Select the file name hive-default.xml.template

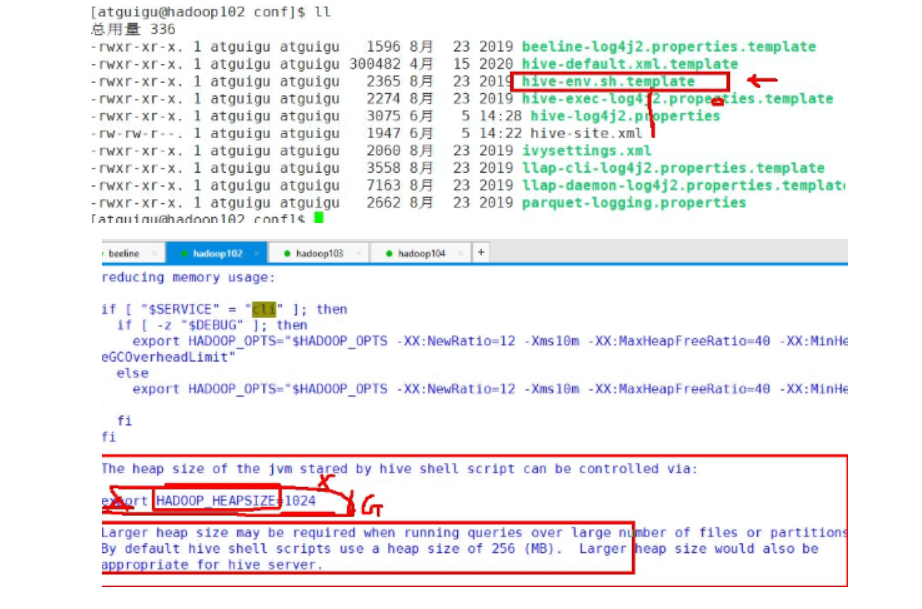[x=630, y=63]
